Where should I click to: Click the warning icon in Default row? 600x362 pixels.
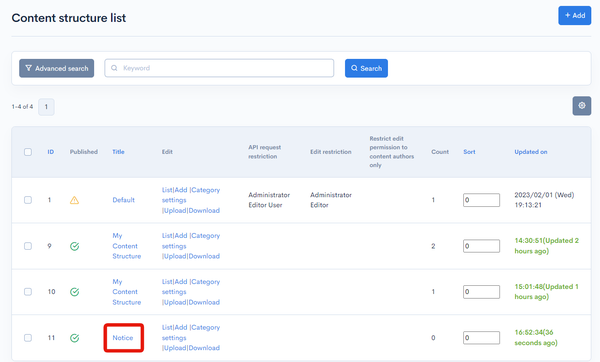(75, 200)
